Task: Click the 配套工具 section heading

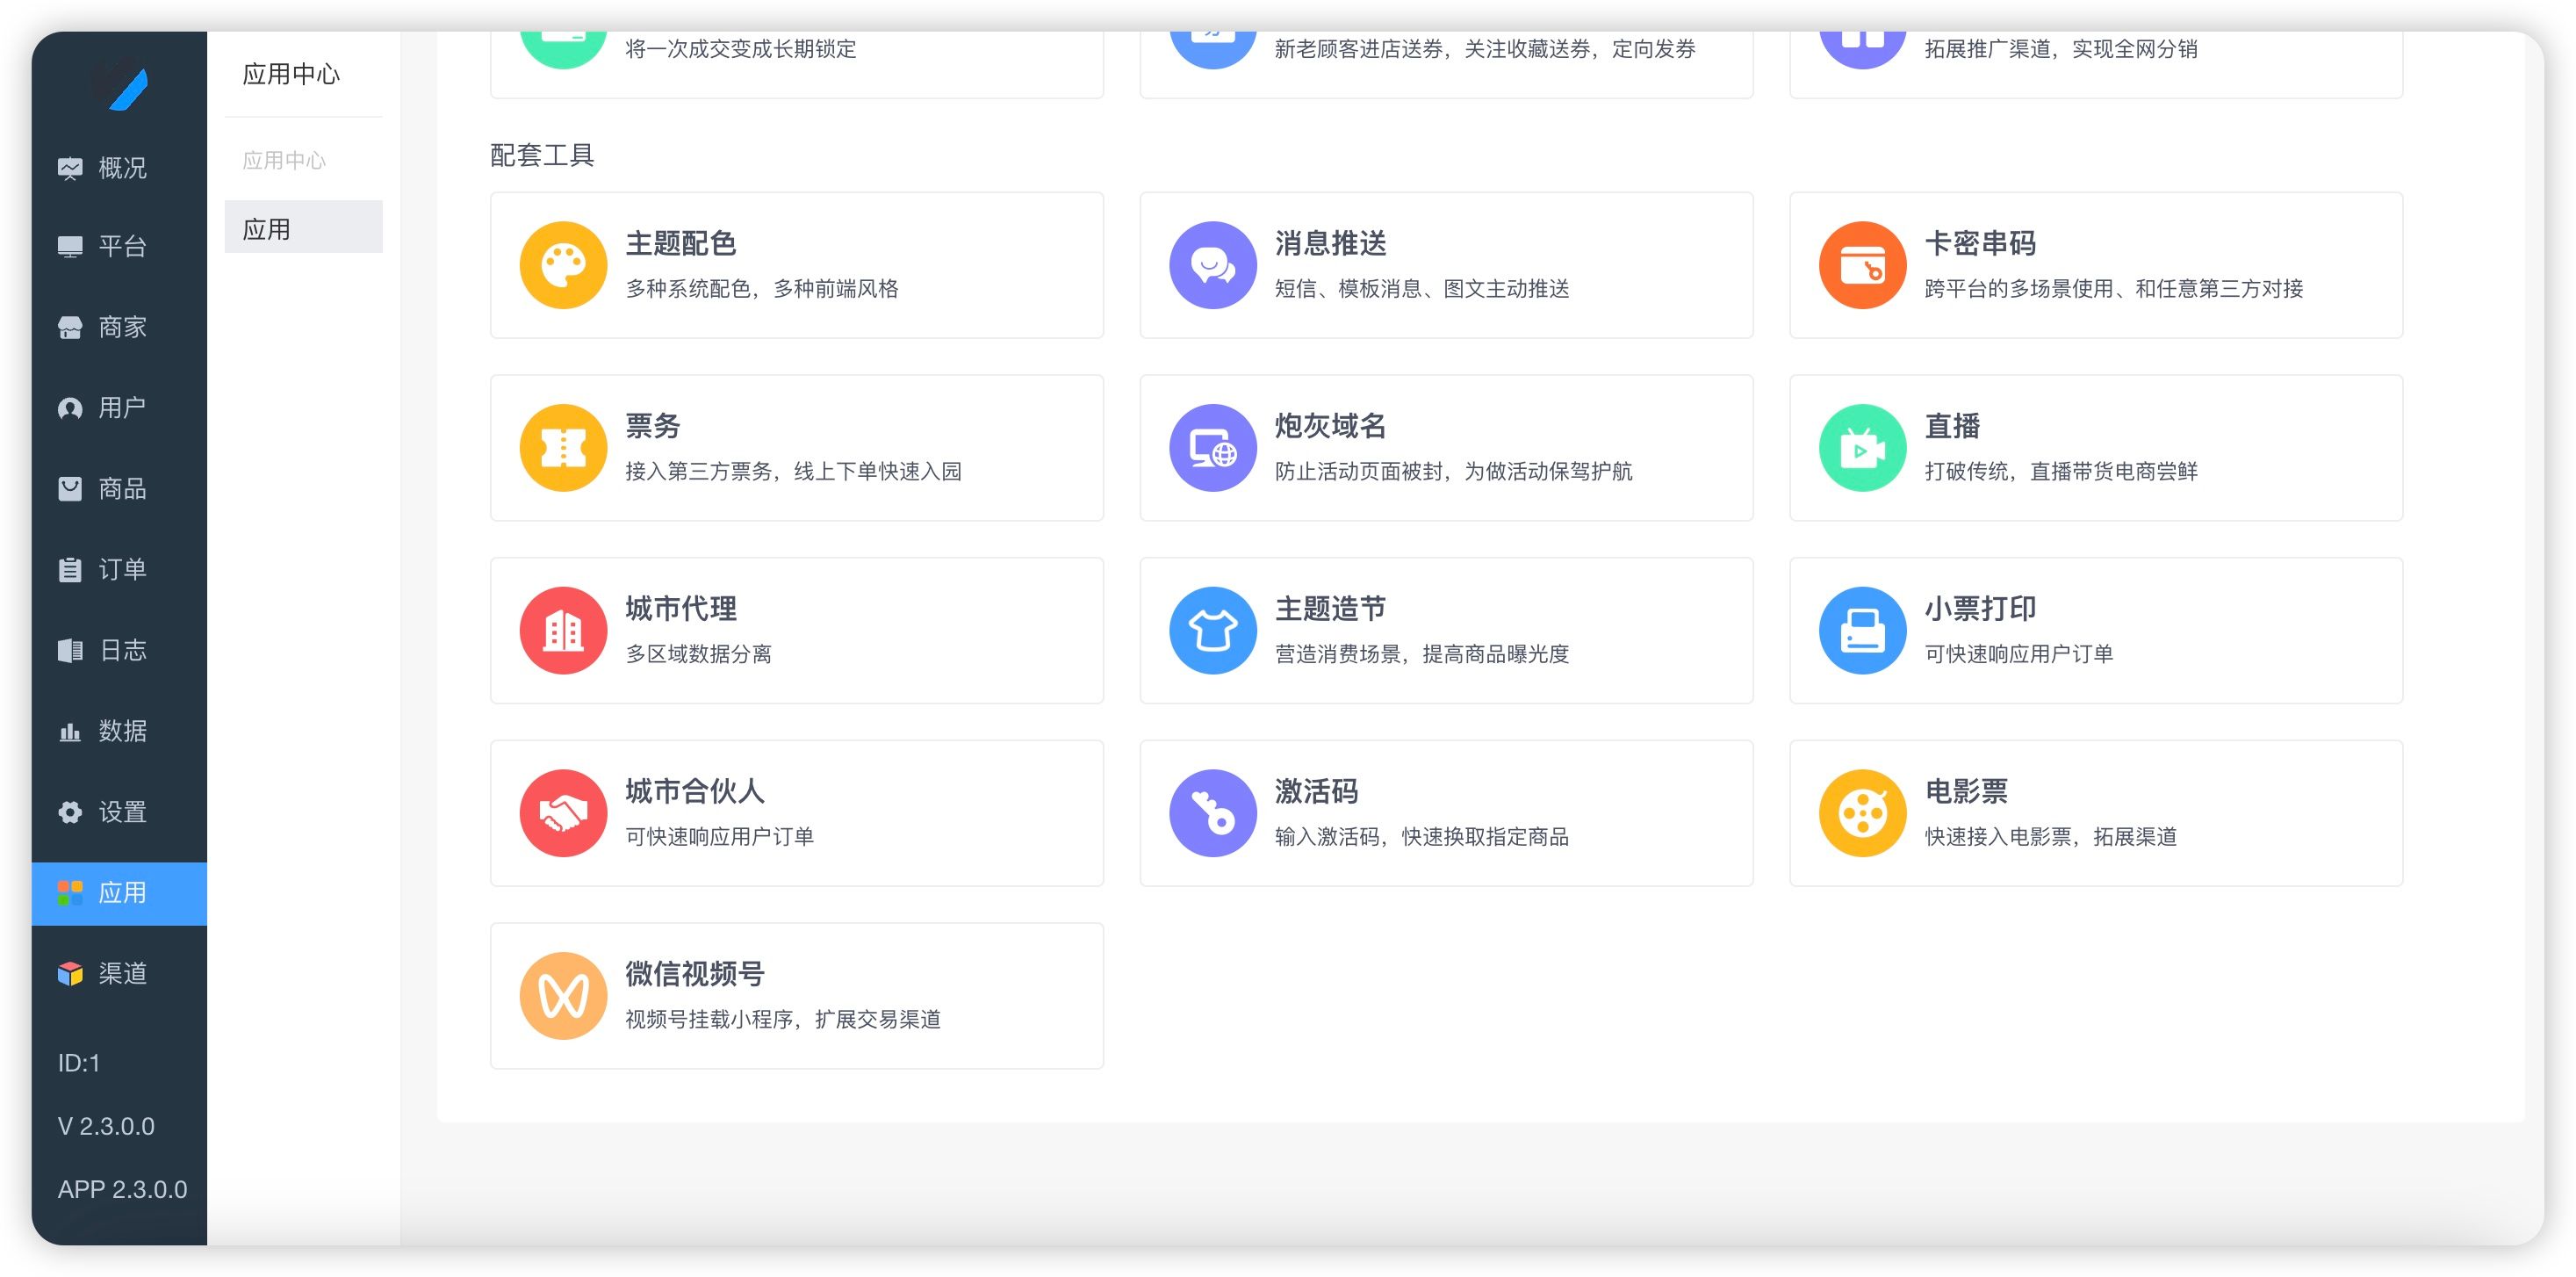Action: (x=542, y=155)
